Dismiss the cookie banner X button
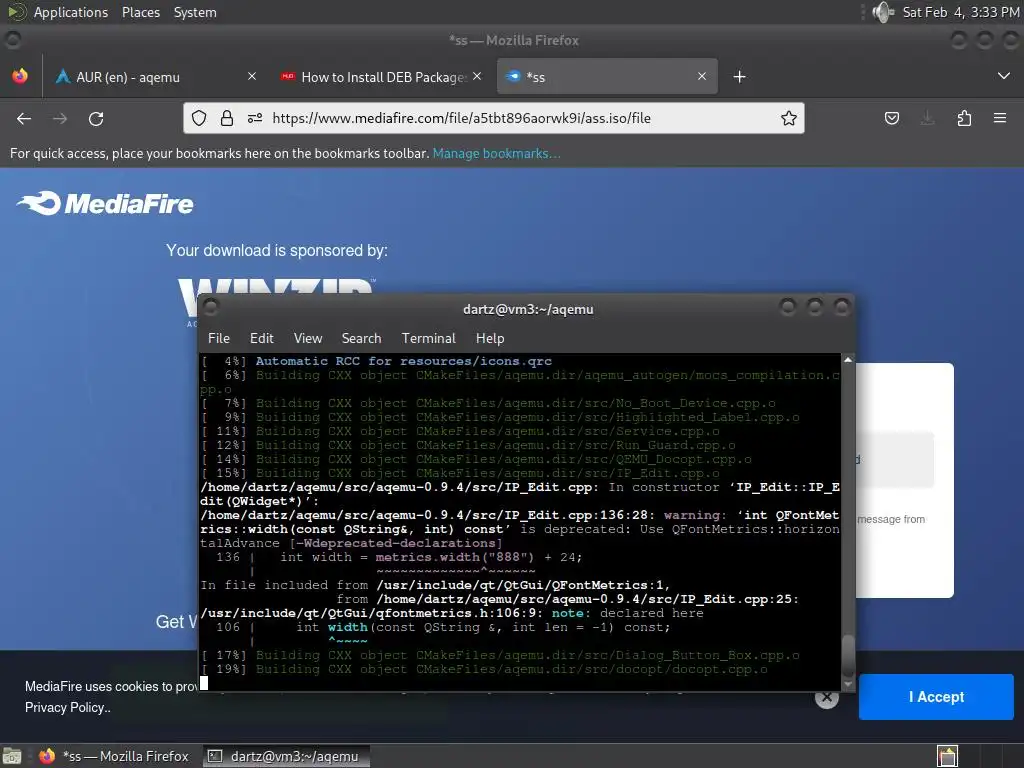The image size is (1024, 768). pyautogui.click(x=827, y=697)
